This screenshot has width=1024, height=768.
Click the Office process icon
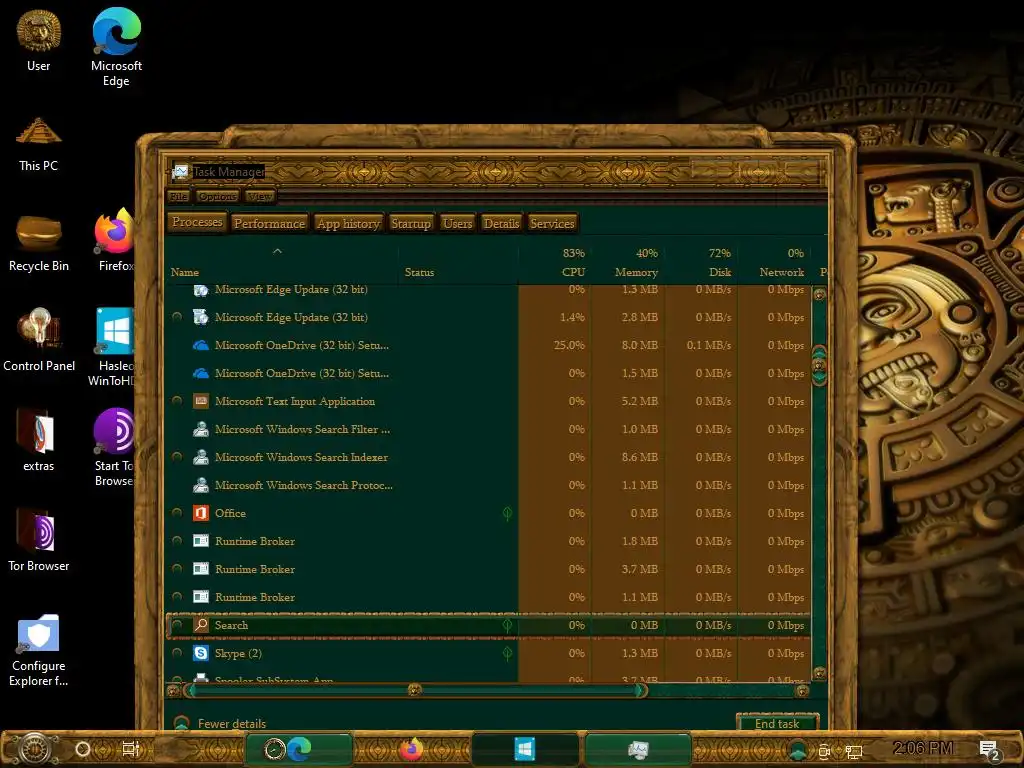point(200,513)
